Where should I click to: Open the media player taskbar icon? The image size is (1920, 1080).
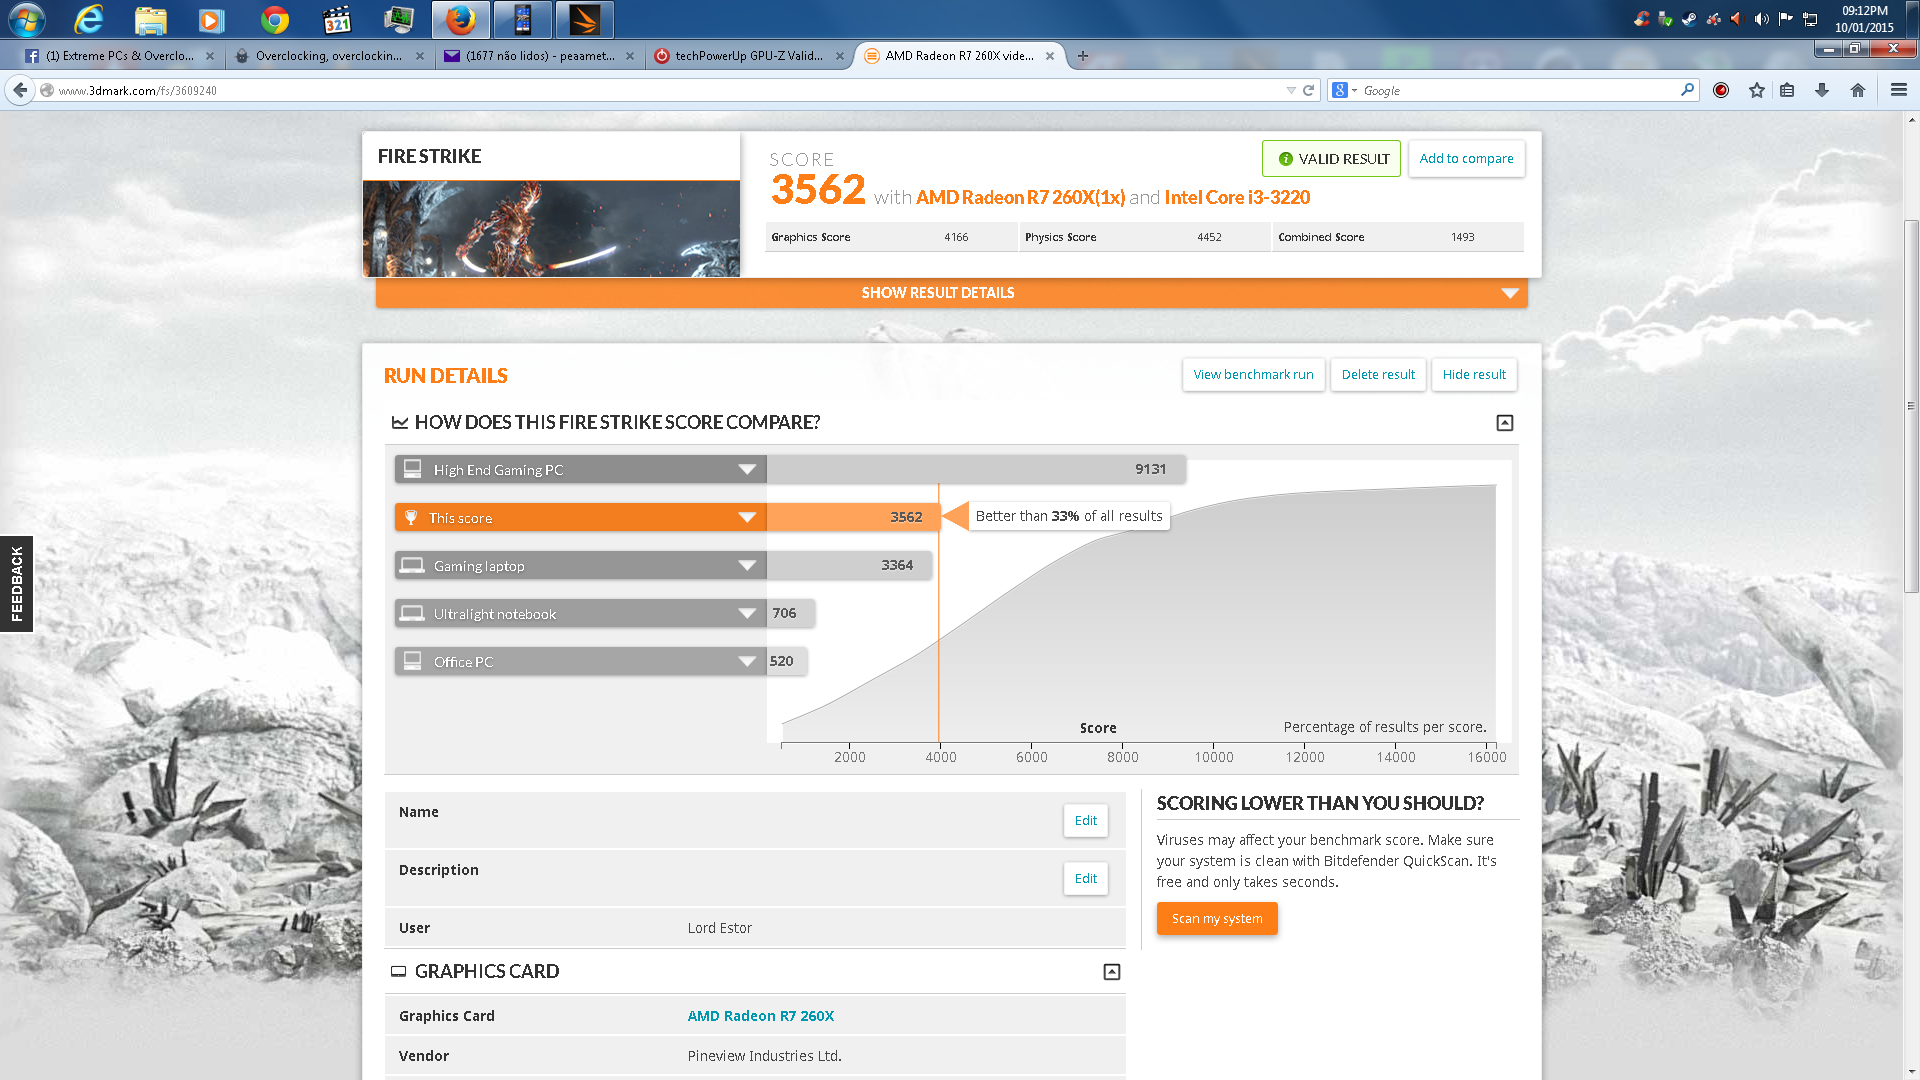tap(211, 19)
